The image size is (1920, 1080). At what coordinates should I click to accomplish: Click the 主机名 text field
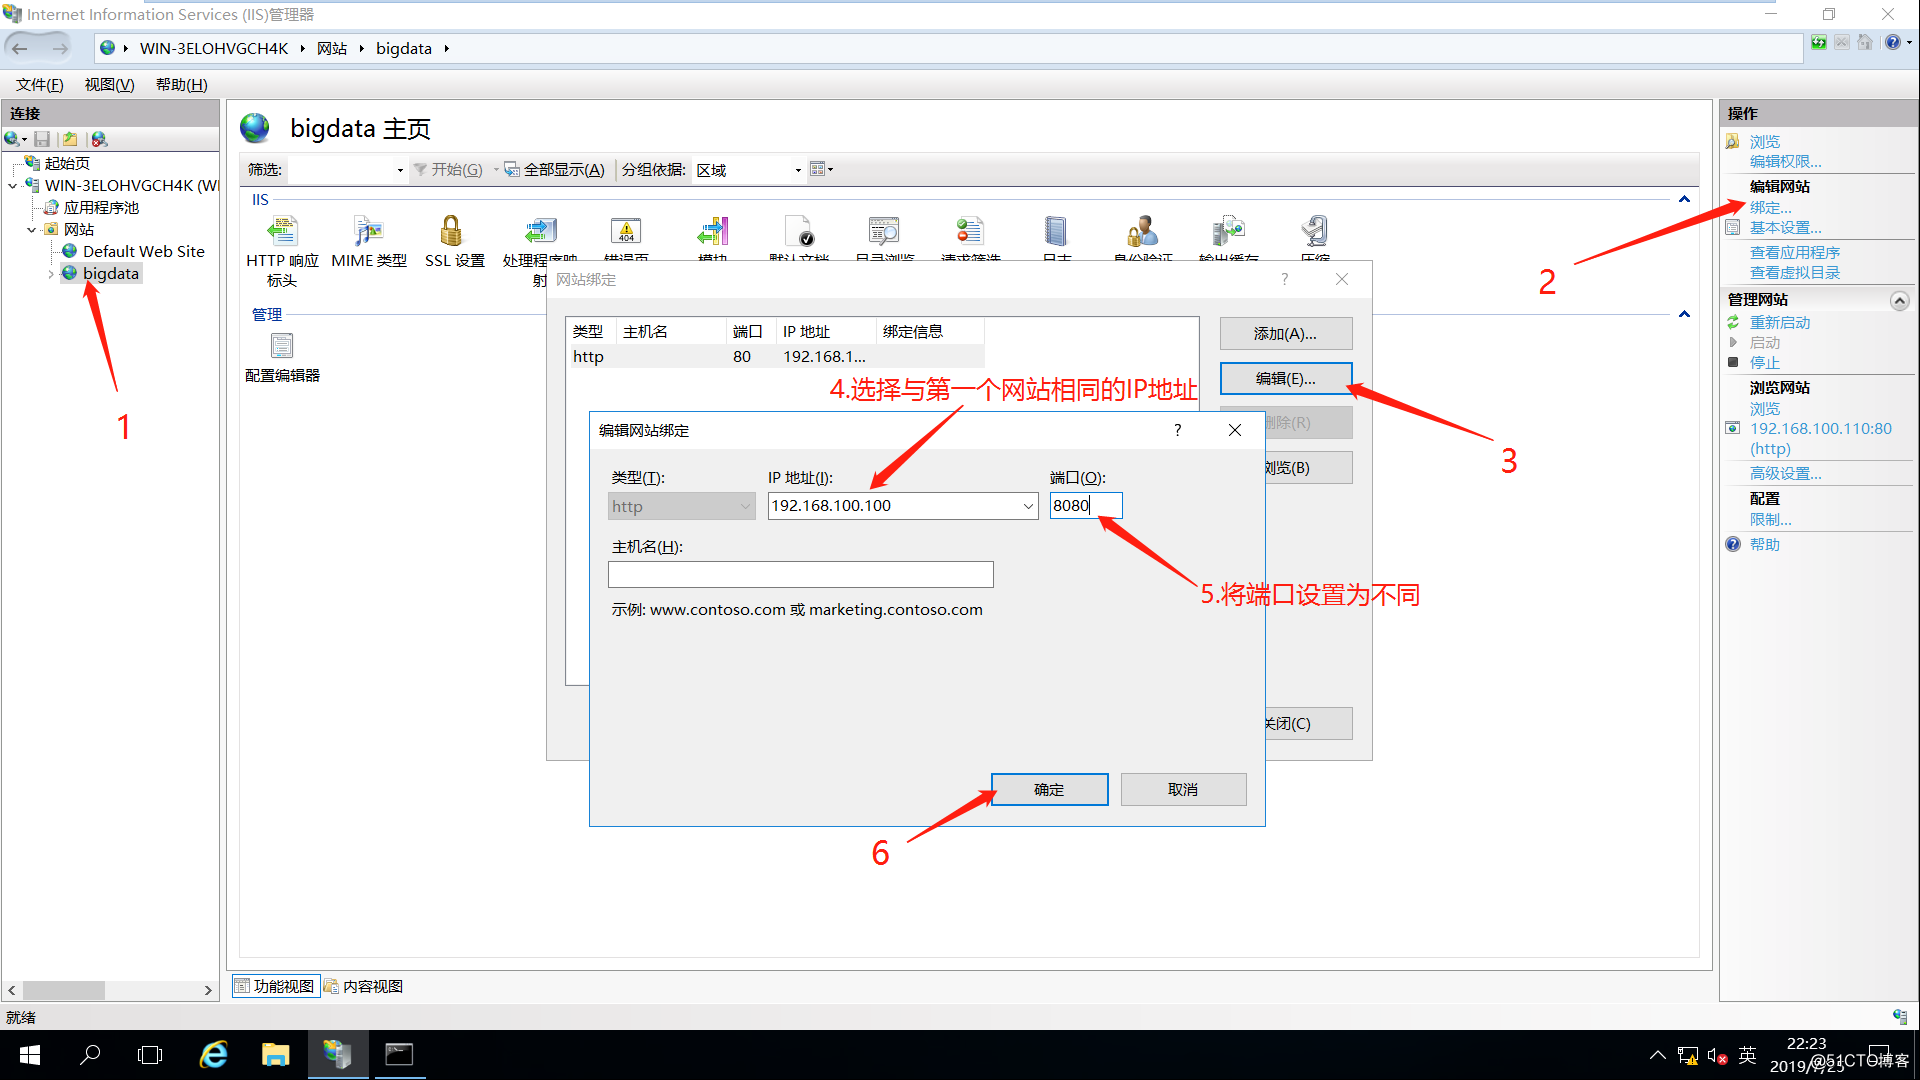click(x=800, y=574)
